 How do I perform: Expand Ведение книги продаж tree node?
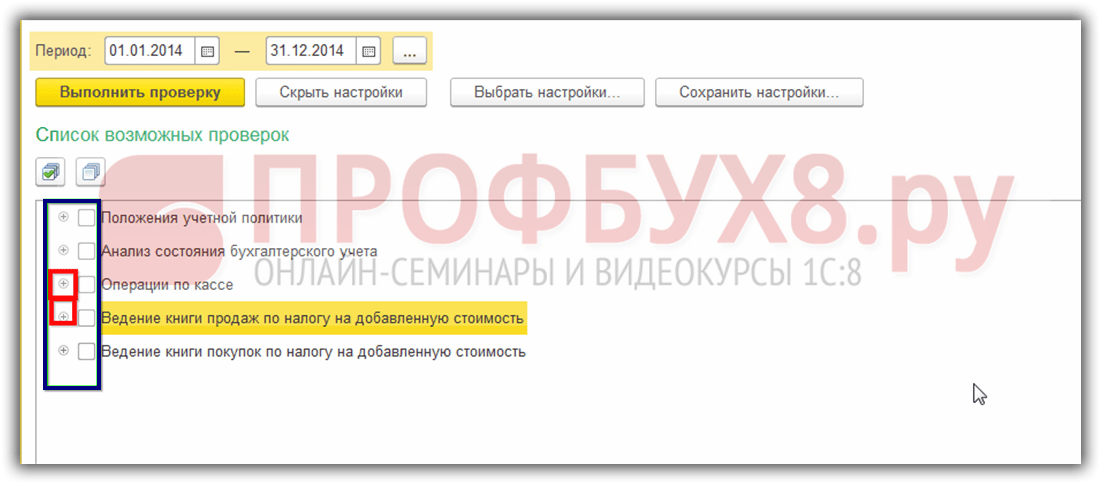point(64,317)
